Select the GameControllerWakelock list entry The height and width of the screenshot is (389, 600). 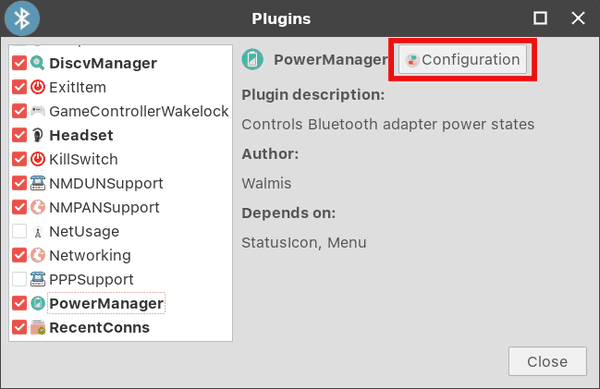(x=121, y=111)
